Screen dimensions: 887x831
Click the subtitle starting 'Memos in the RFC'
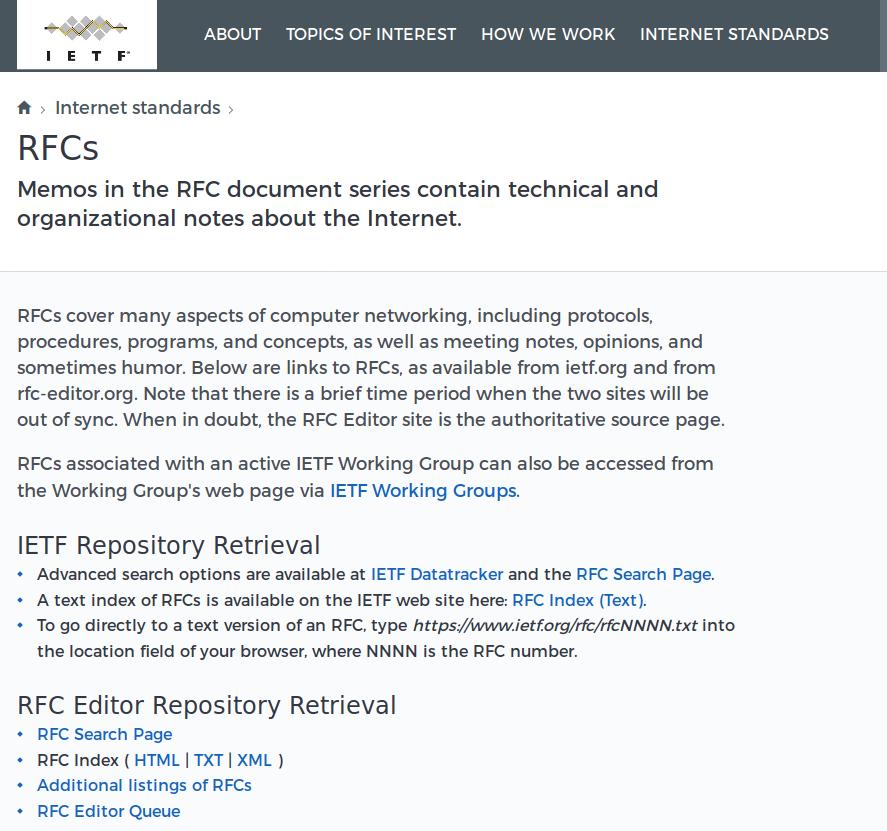pyautogui.click(x=338, y=204)
